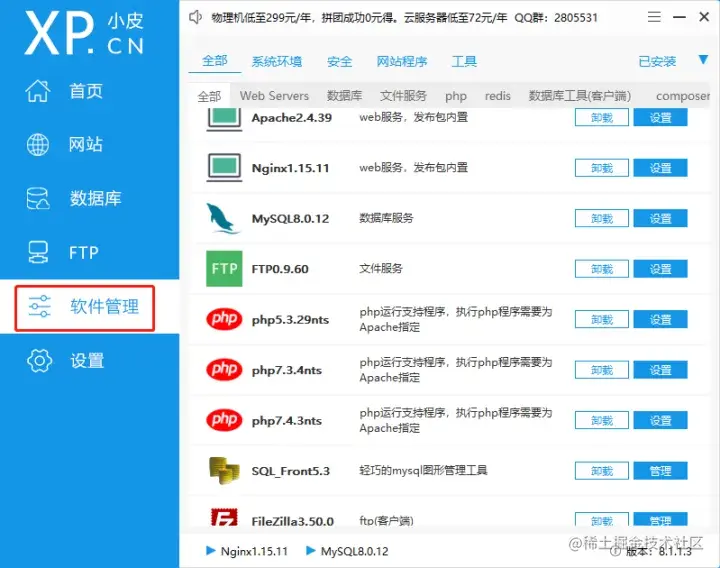Uninstall SQL_Front5.3 via 卸载
The image size is (720, 568).
pos(602,471)
